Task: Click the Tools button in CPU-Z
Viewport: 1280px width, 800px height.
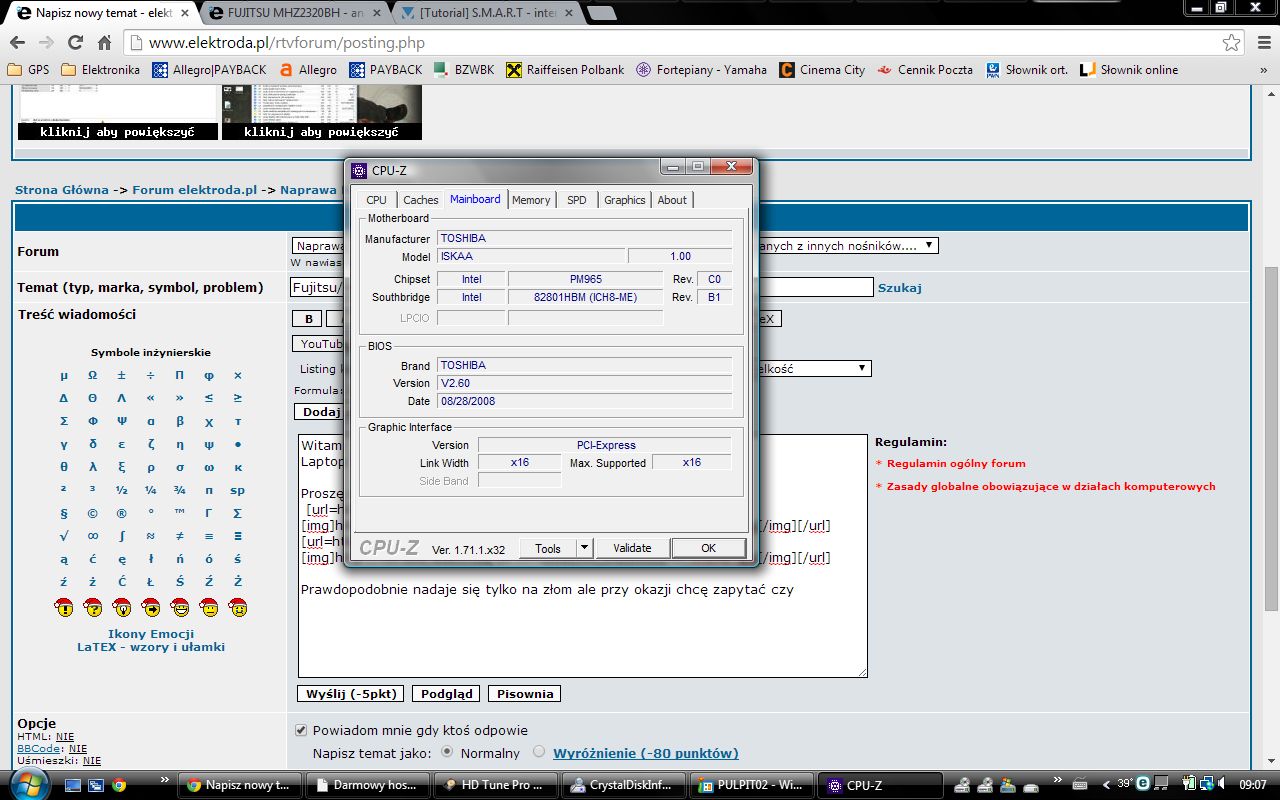Action: (x=548, y=548)
